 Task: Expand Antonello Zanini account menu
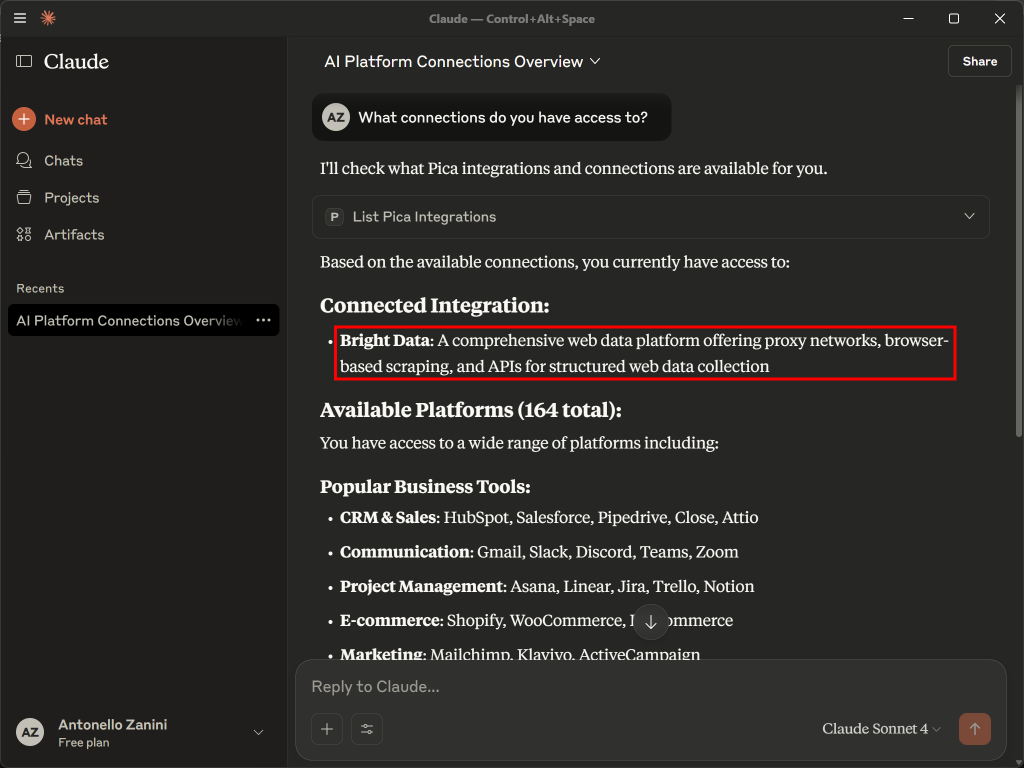pyautogui.click(x=258, y=733)
